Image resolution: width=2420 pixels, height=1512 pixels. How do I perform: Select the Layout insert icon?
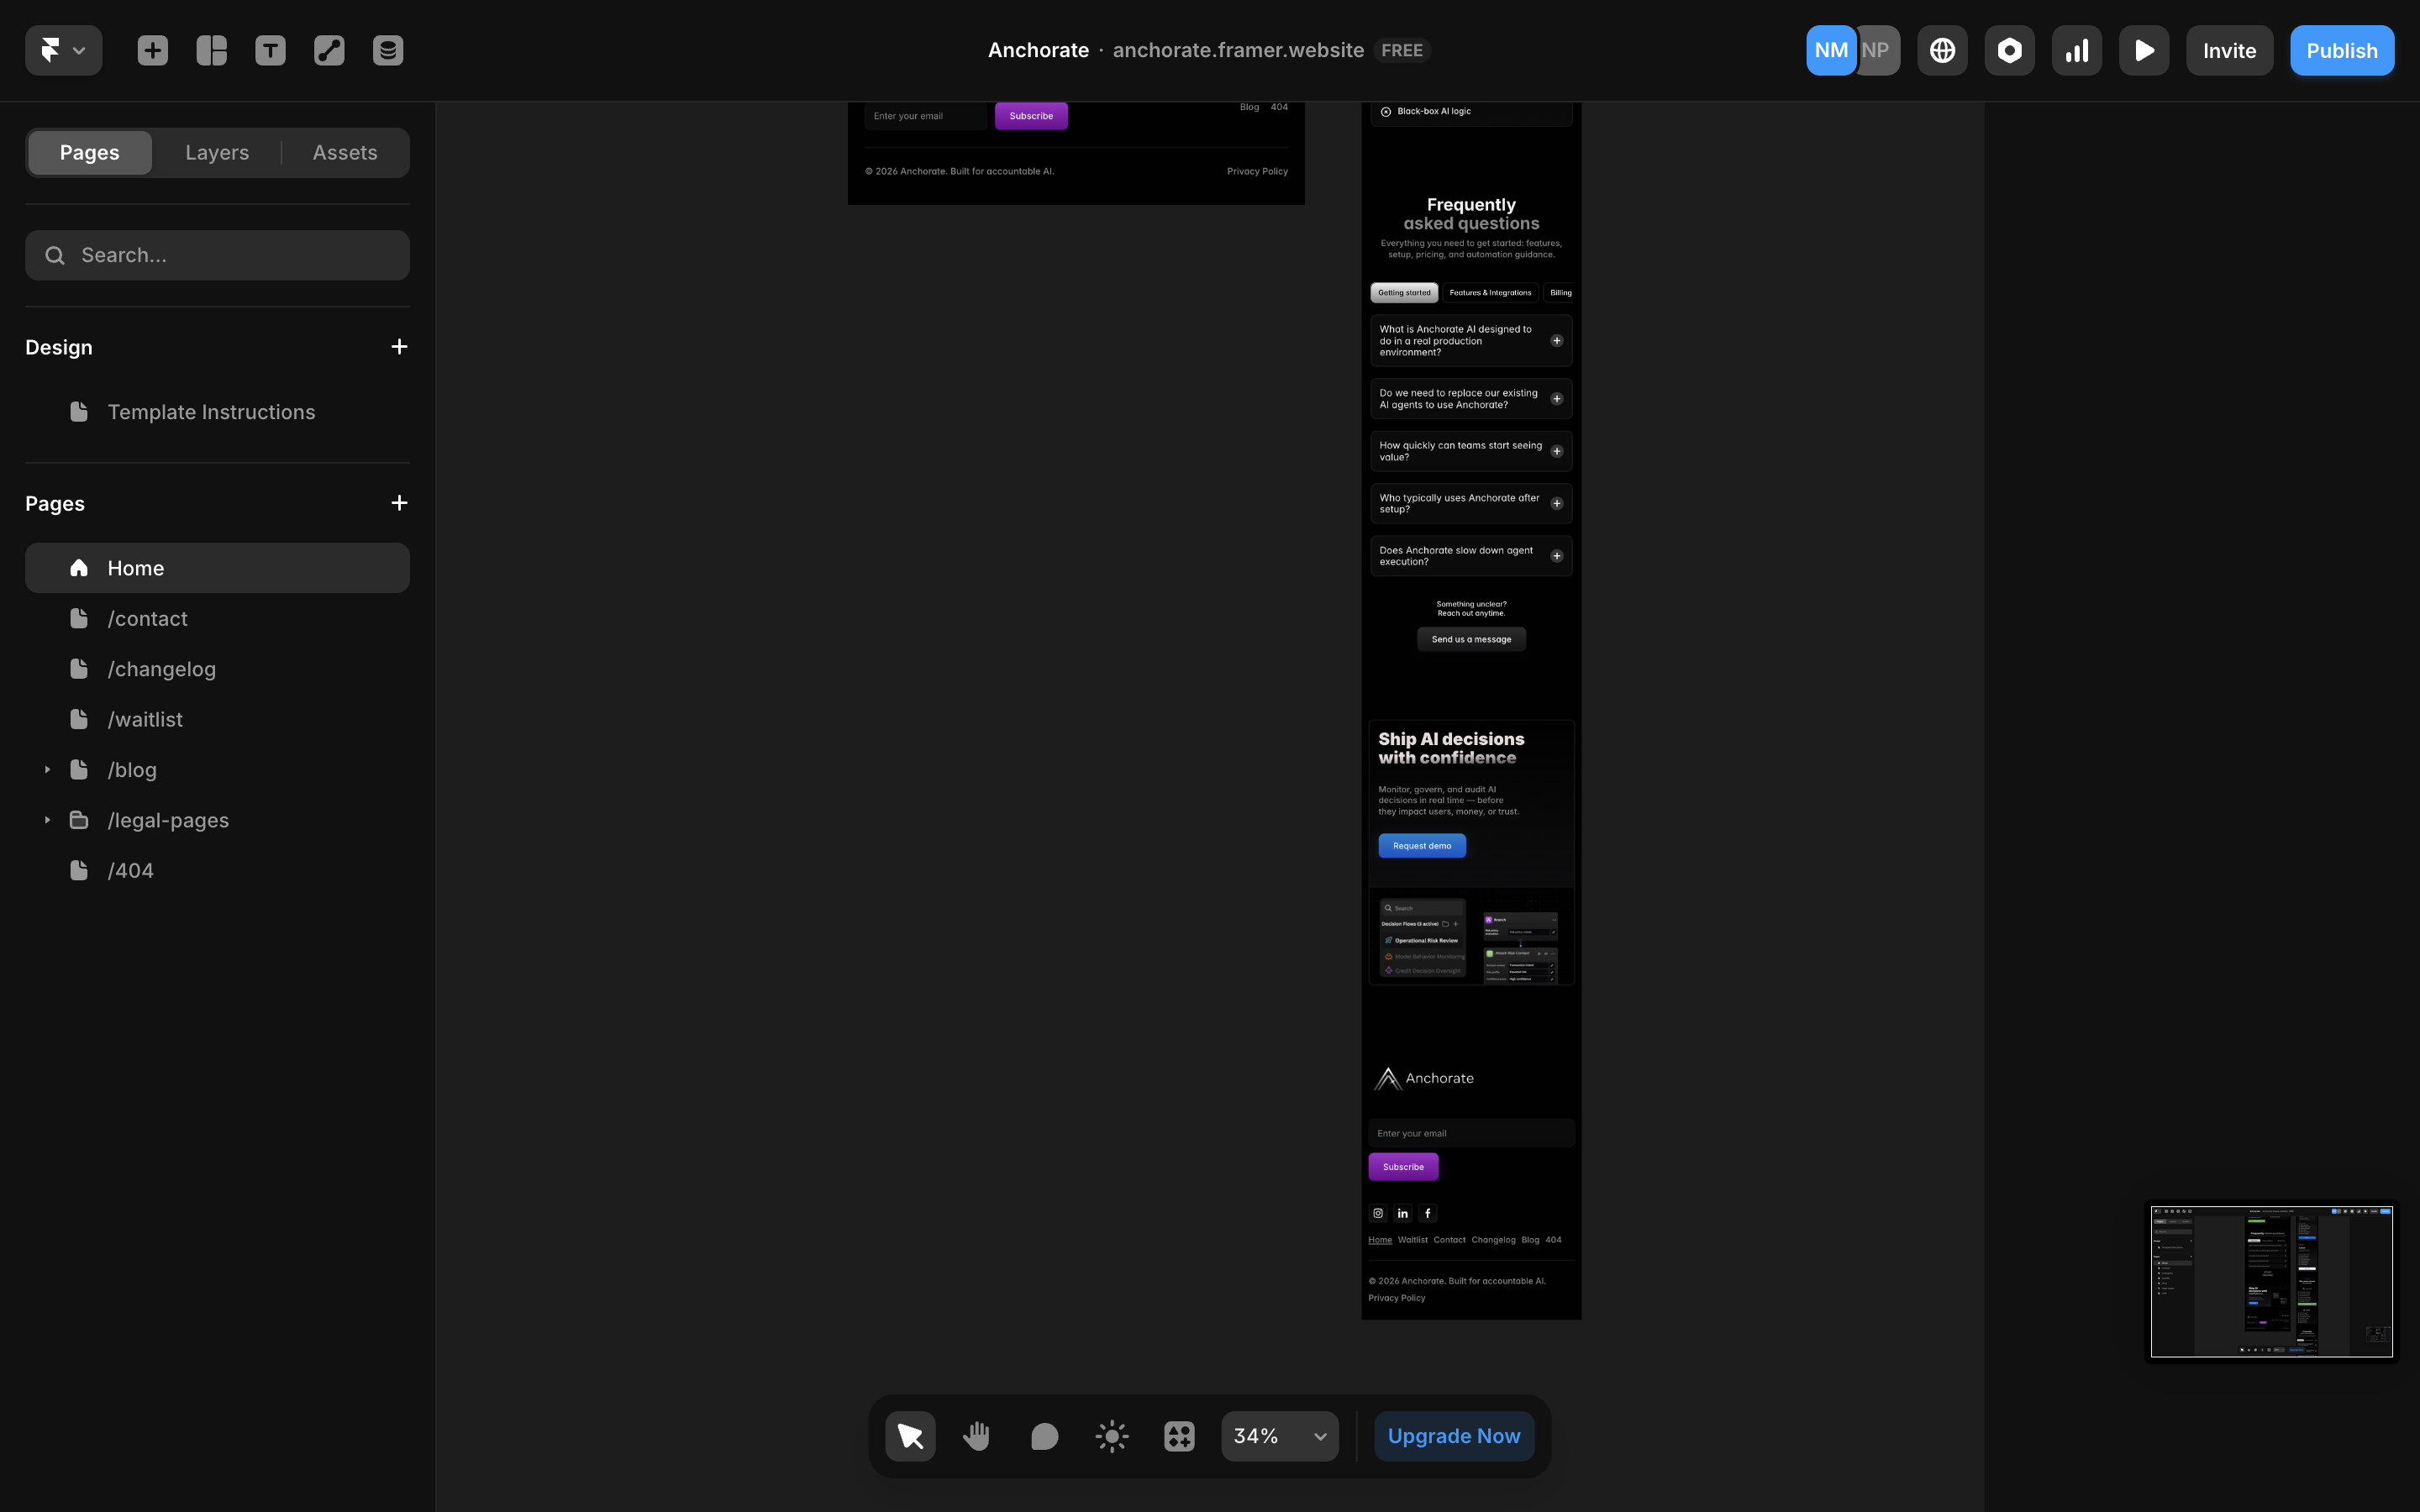(x=211, y=49)
